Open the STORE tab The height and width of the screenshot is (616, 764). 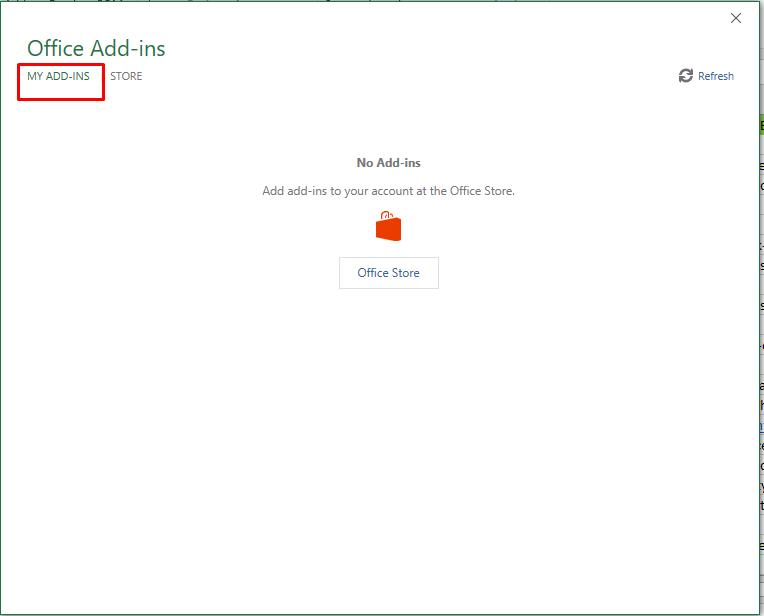point(126,76)
